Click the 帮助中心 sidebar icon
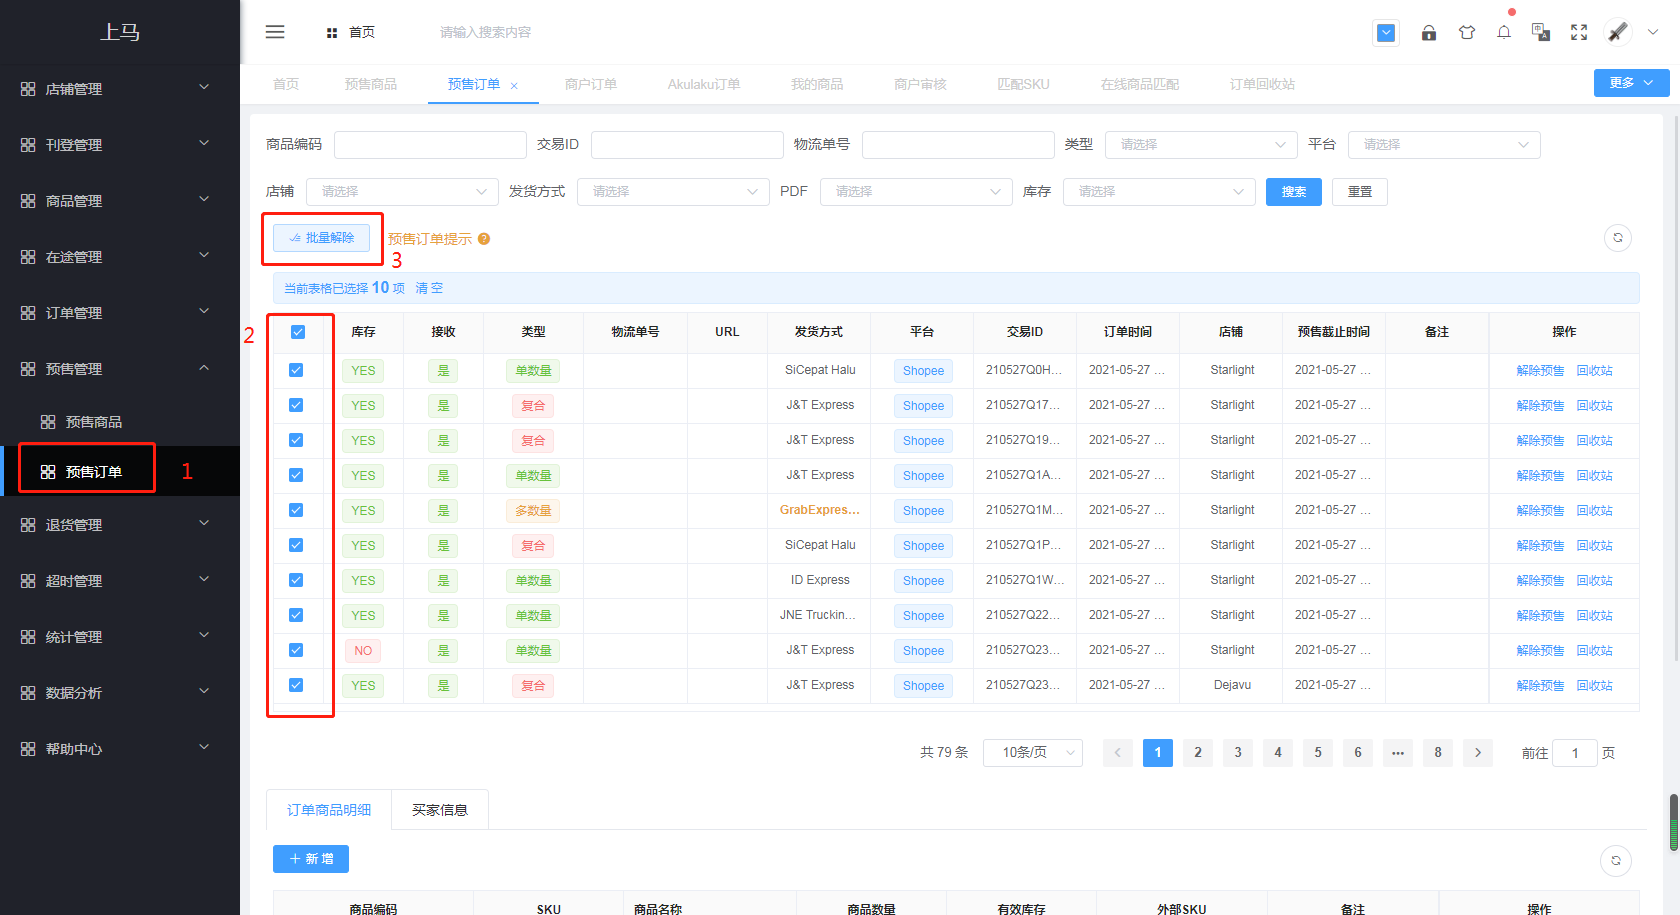The height and width of the screenshot is (915, 1680). tap(28, 749)
